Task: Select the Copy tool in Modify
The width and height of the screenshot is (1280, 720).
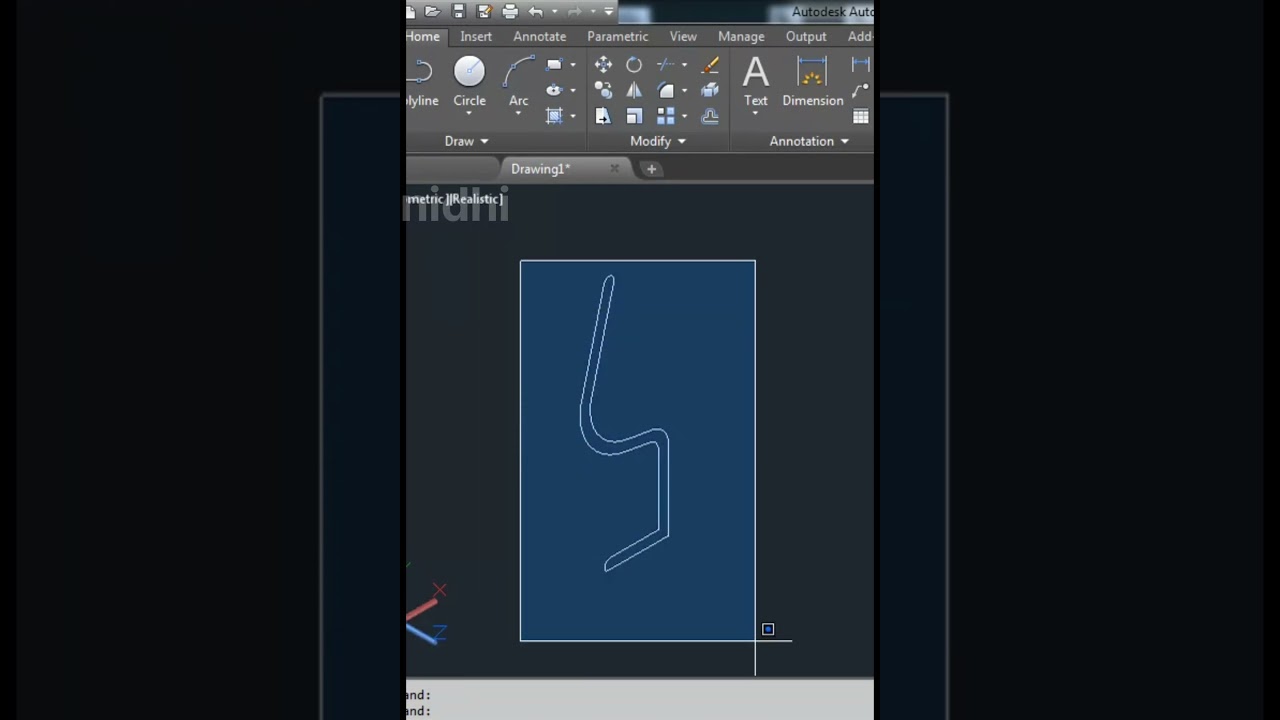Action: click(x=603, y=90)
